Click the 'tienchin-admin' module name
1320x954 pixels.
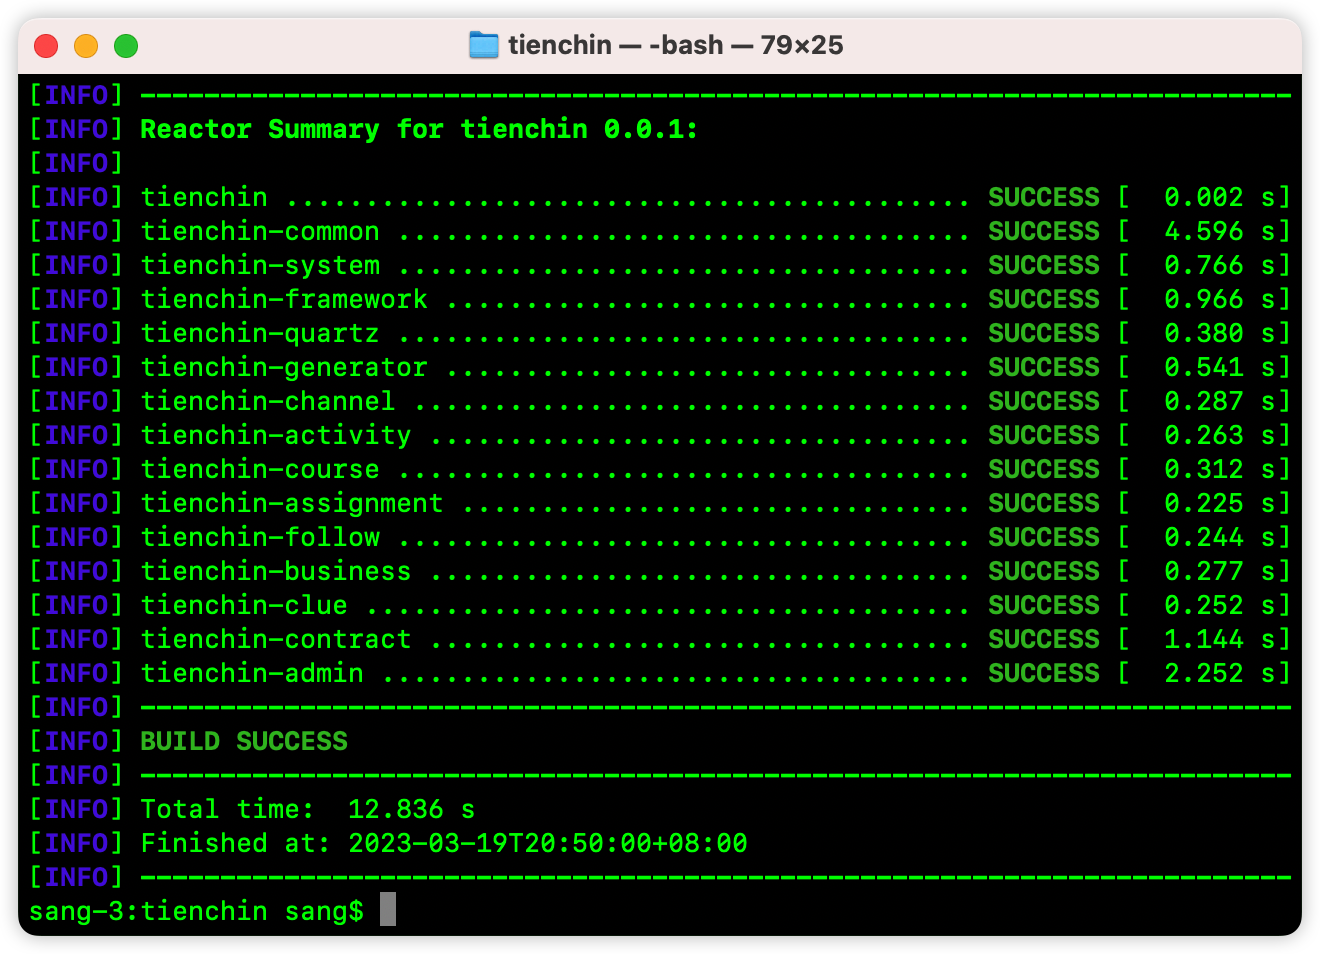click(252, 673)
